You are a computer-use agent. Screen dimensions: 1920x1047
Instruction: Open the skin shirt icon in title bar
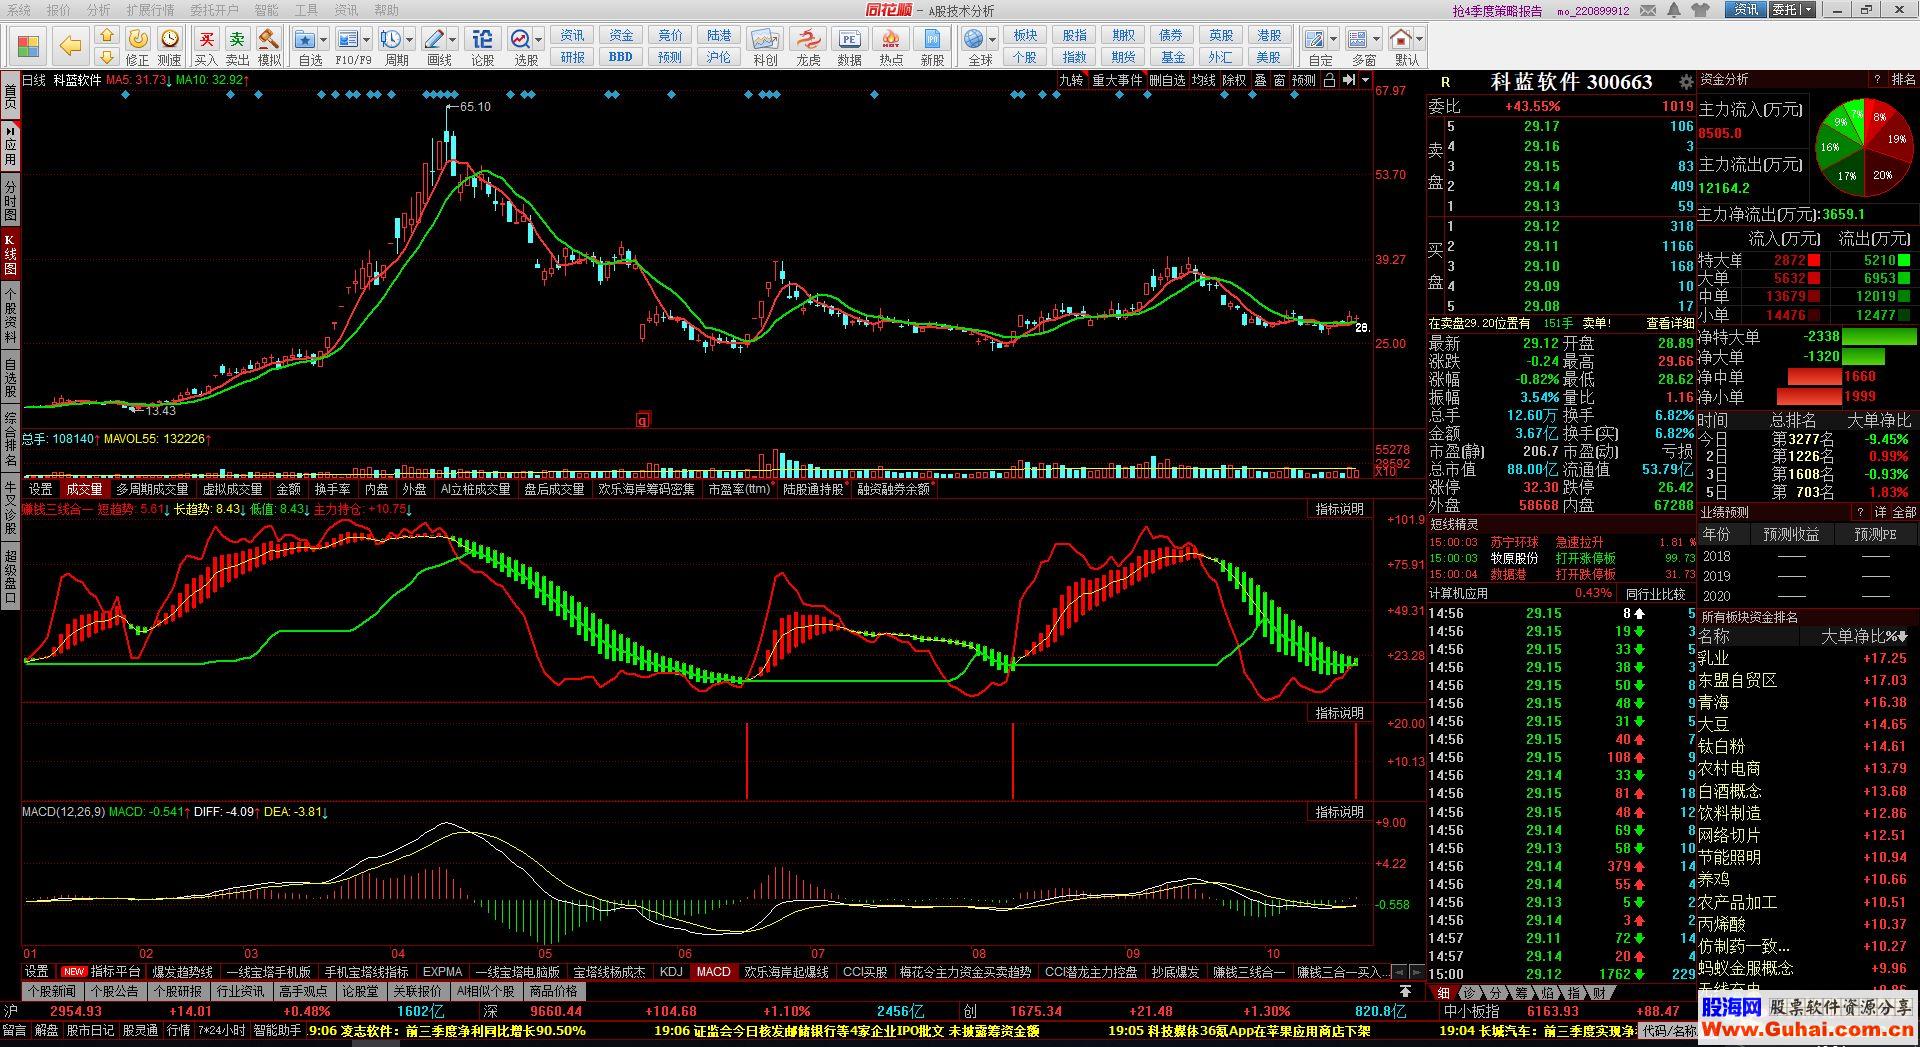[x=1700, y=10]
